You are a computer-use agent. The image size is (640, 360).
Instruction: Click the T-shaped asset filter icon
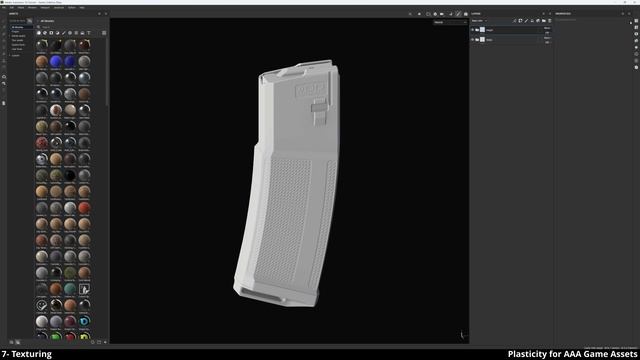coord(89,33)
